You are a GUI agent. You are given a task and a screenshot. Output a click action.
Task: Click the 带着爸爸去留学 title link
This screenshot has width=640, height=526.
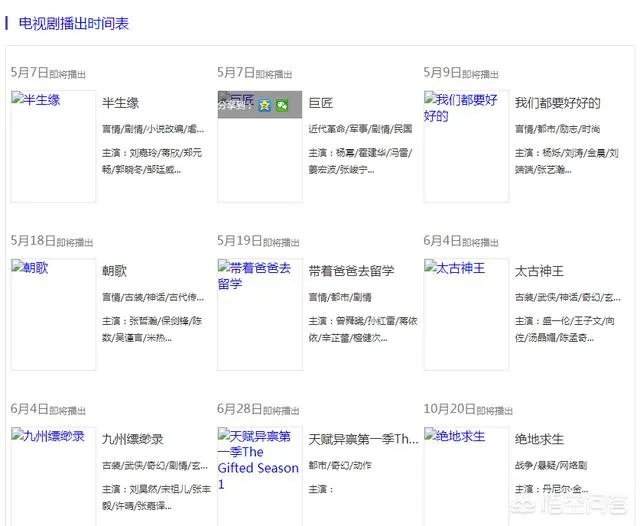coord(351,271)
